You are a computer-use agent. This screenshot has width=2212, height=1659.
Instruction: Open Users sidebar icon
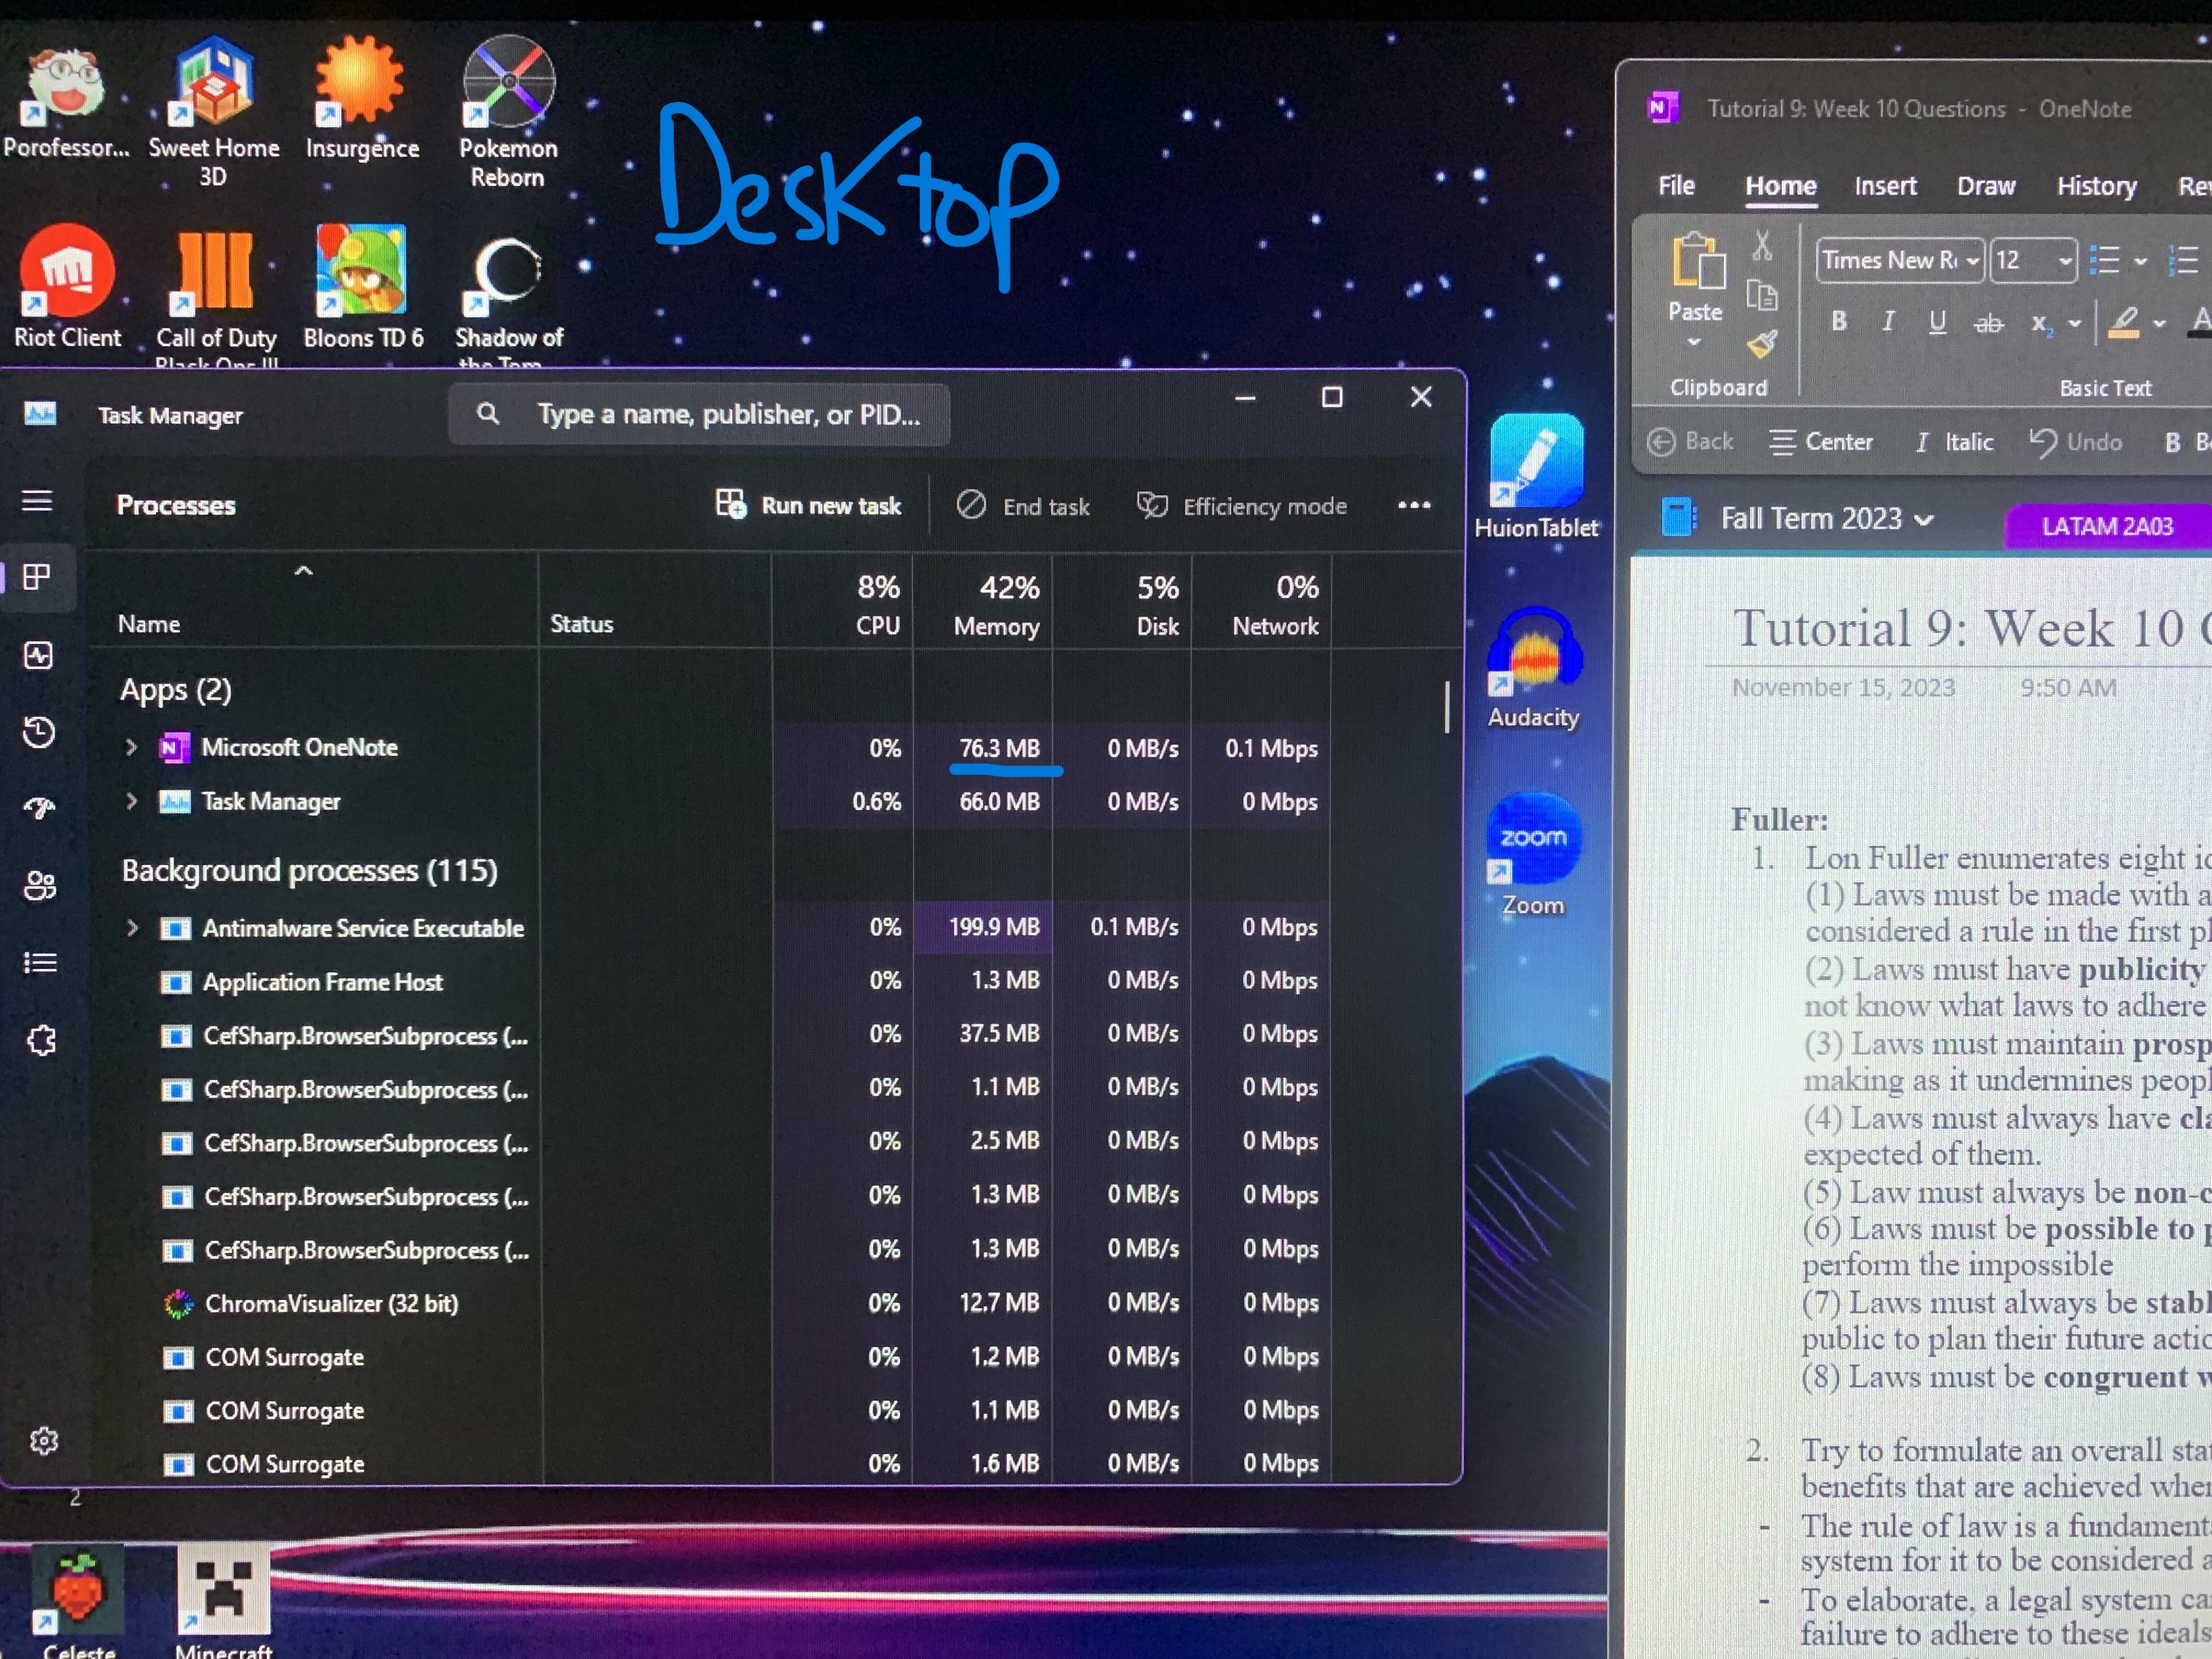[x=39, y=885]
